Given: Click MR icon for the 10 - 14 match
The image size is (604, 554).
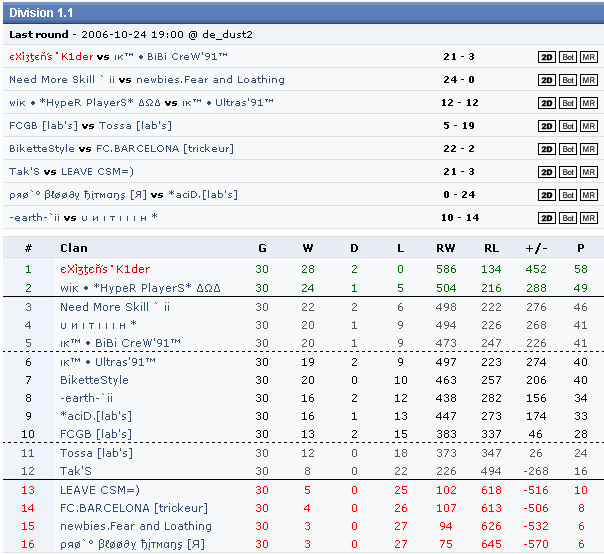Looking at the screenshot, I should coord(589,218).
